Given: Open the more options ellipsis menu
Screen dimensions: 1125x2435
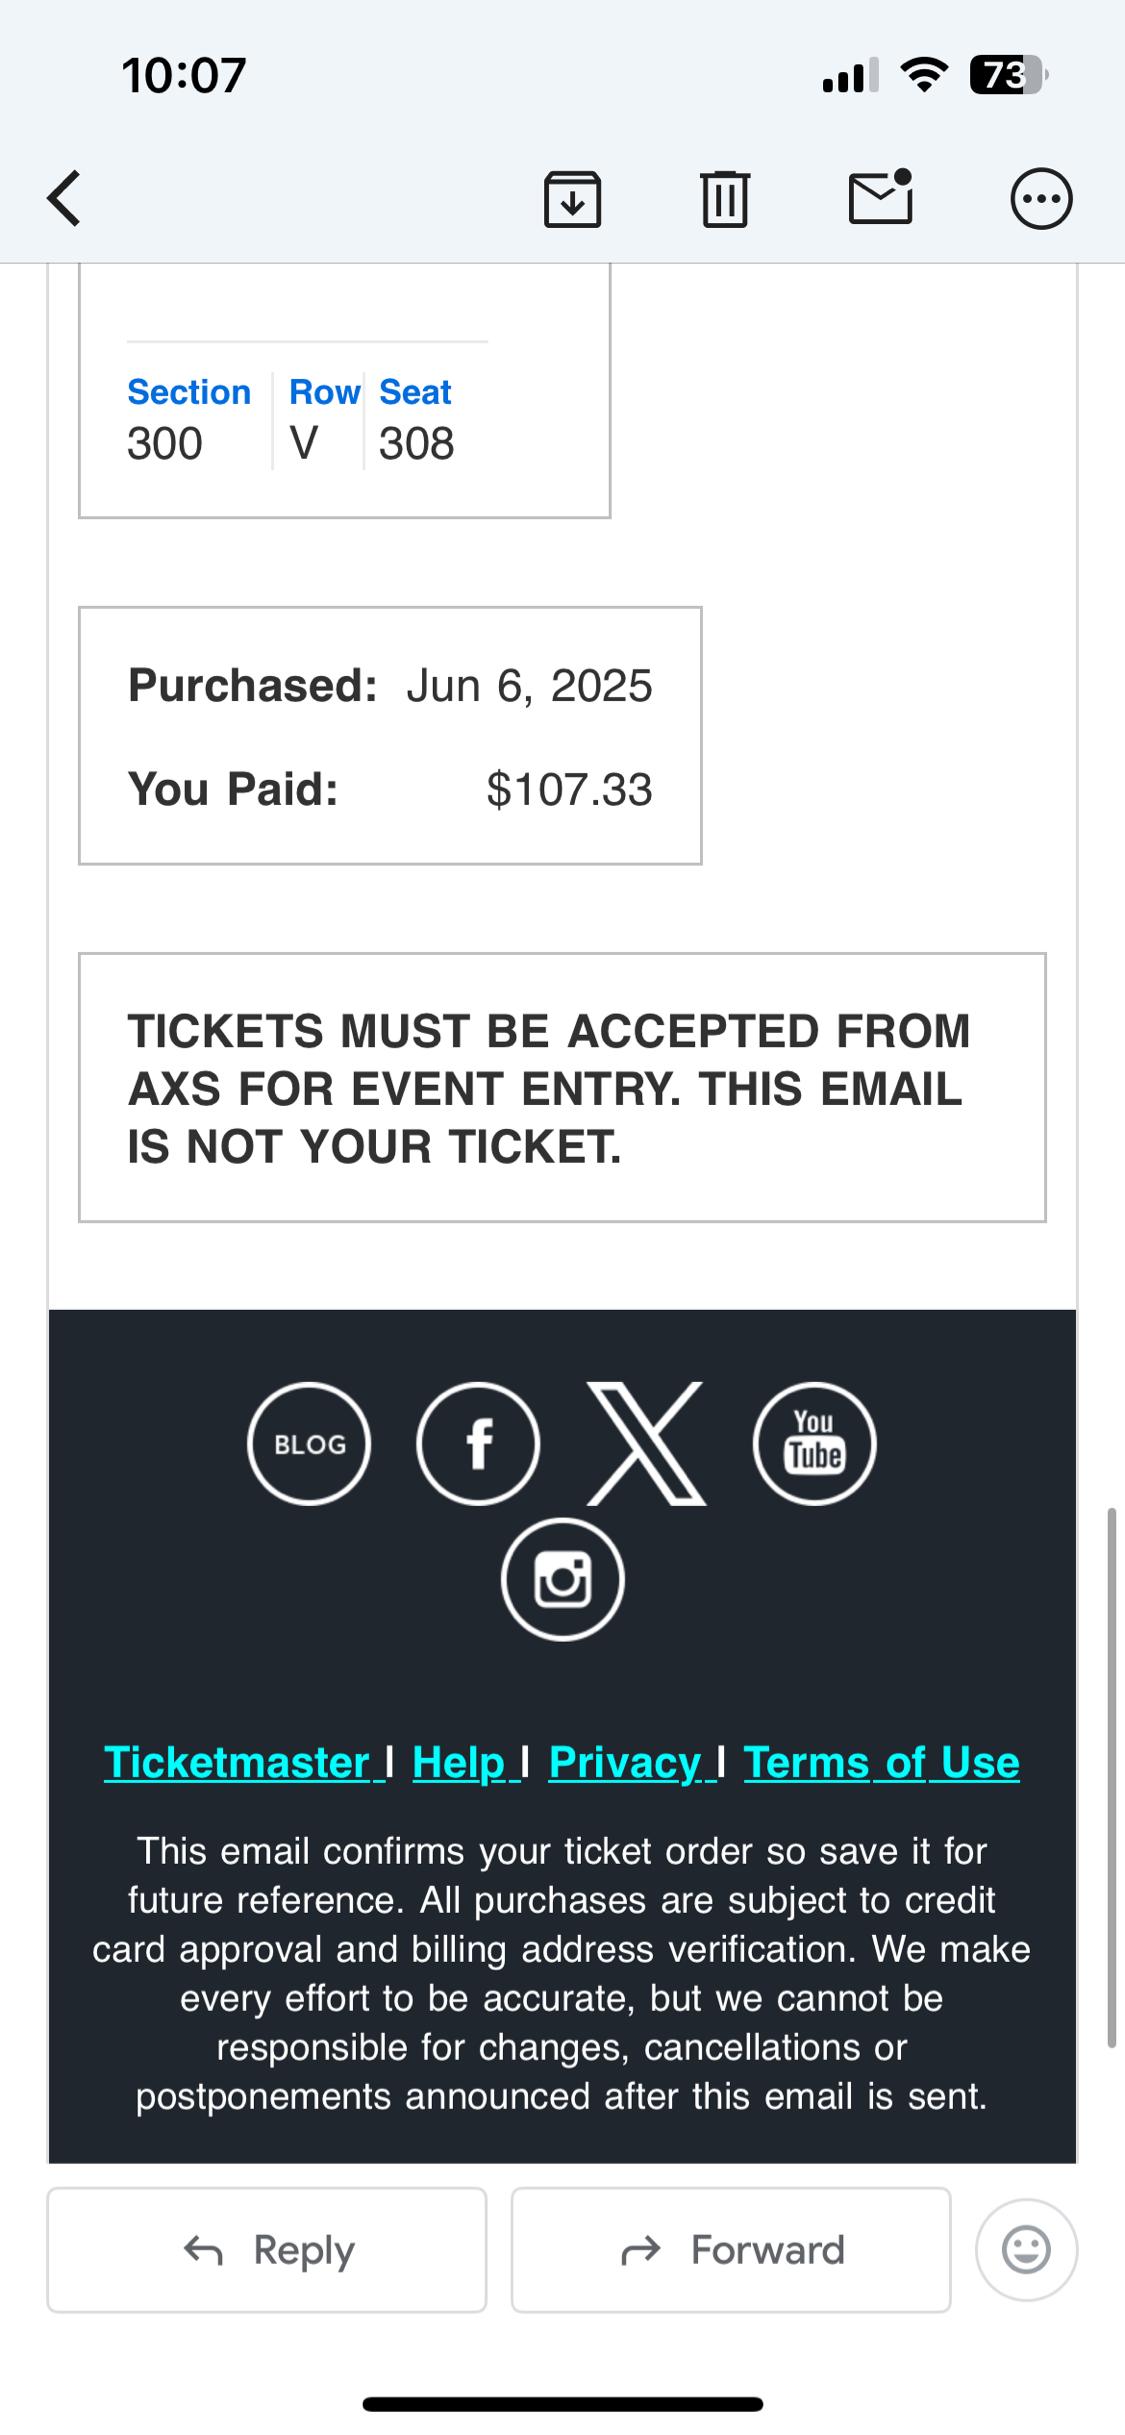Looking at the screenshot, I should point(1041,198).
